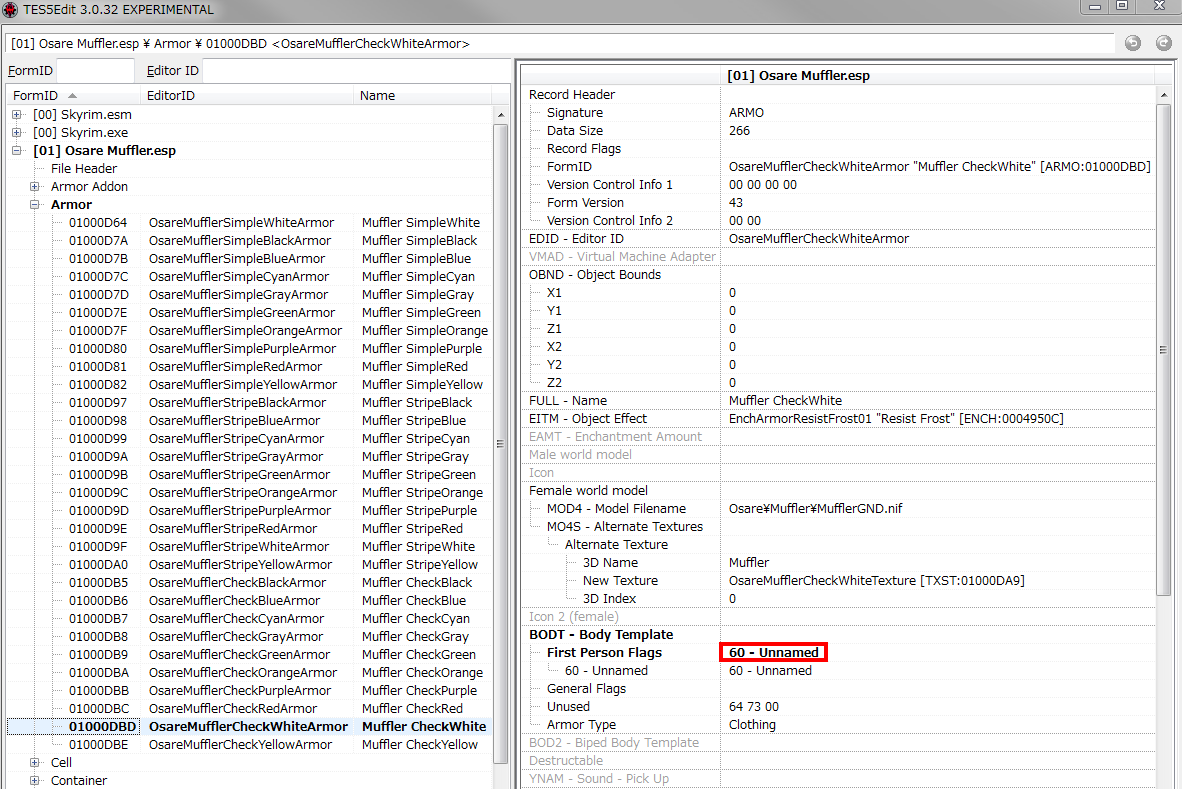This screenshot has height=789, width=1182.
Task: Collapse the Armor group
Action: click(x=35, y=205)
